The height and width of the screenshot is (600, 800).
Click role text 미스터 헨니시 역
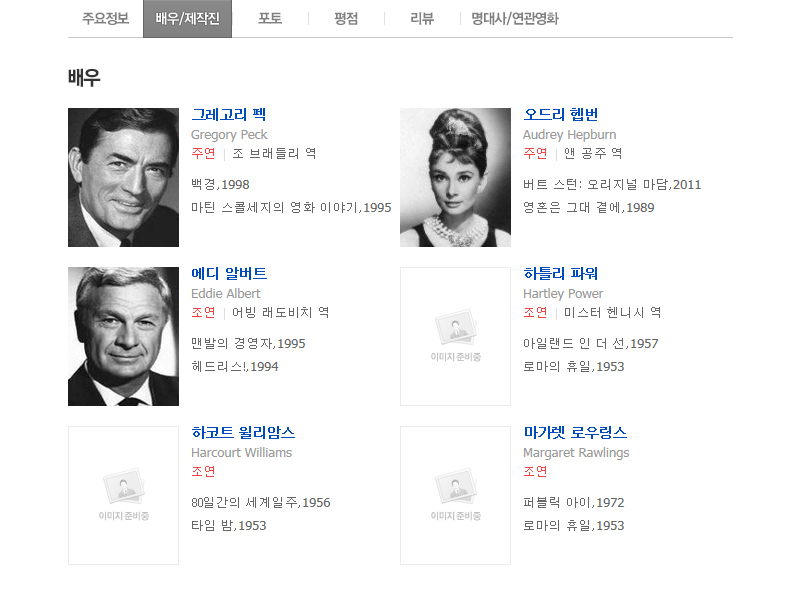(613, 313)
